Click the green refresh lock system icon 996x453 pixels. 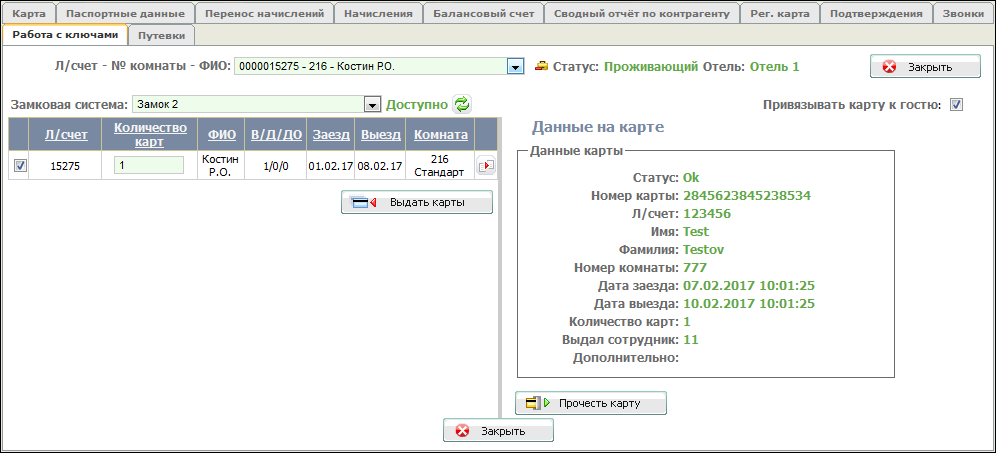[x=461, y=104]
